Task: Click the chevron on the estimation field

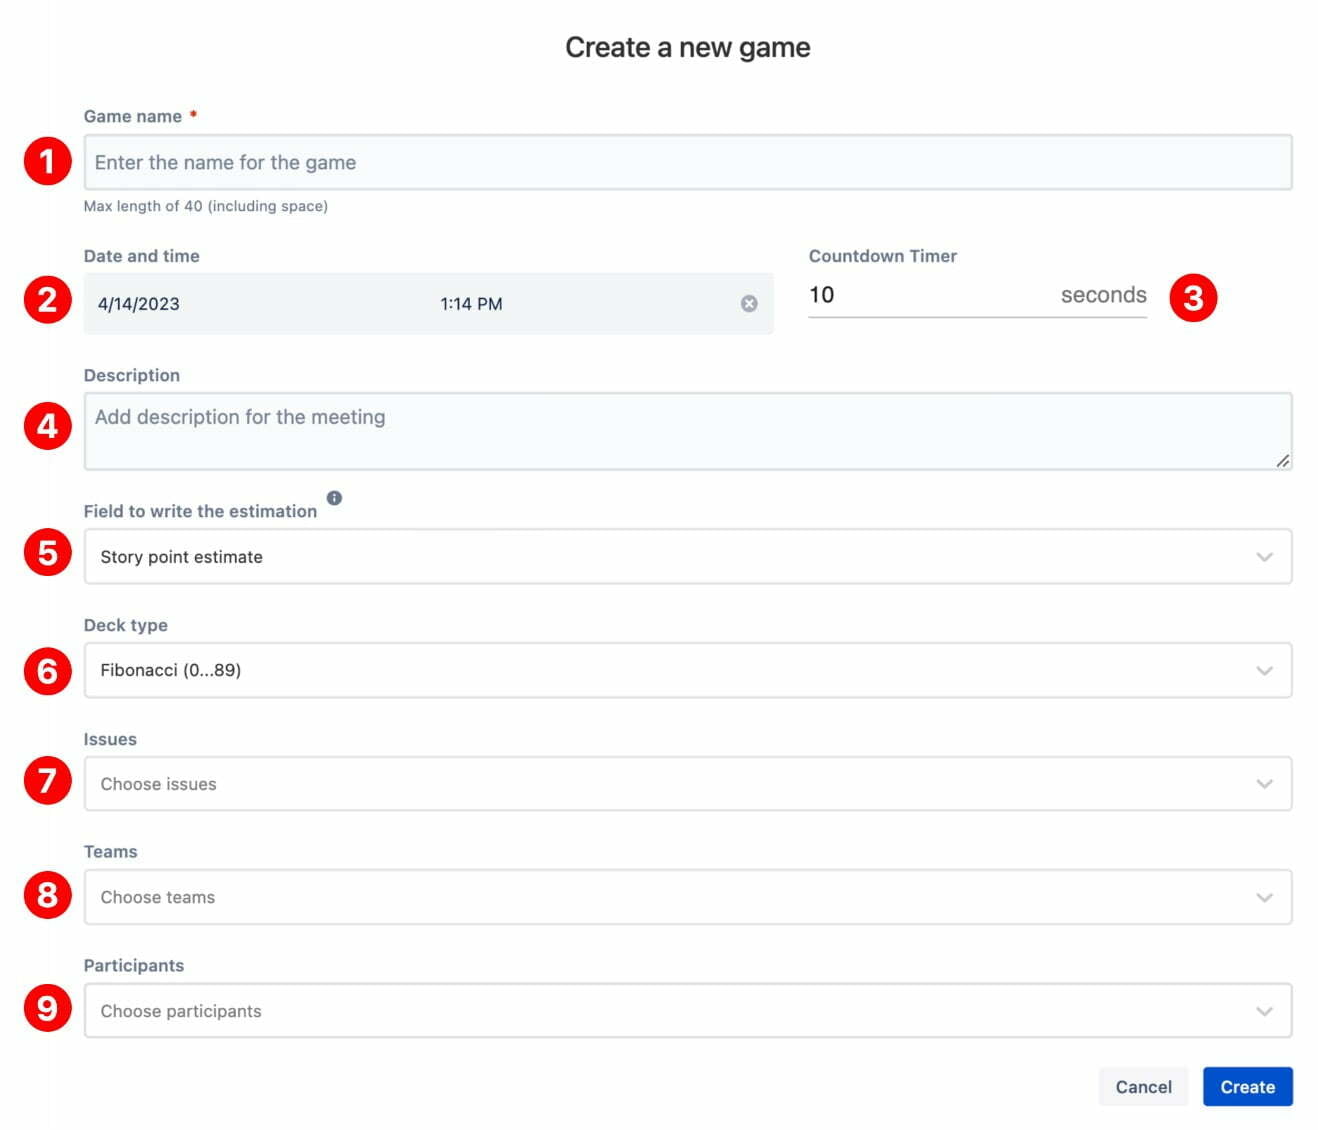Action: pos(1264,556)
